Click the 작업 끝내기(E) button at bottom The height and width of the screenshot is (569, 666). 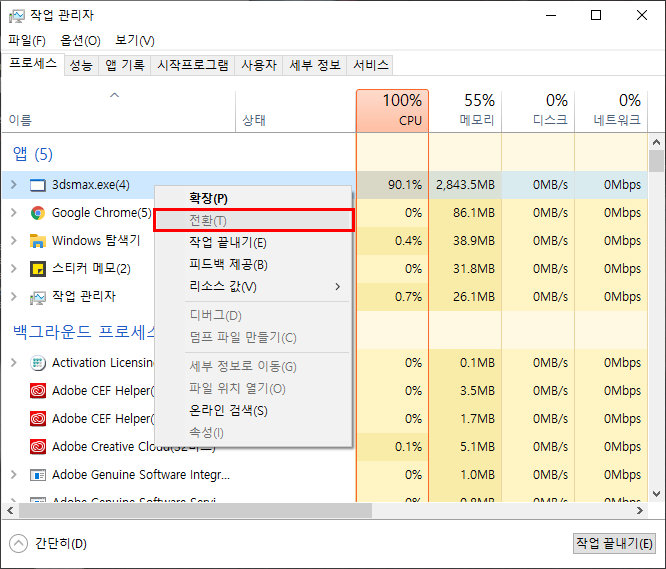[x=614, y=544]
